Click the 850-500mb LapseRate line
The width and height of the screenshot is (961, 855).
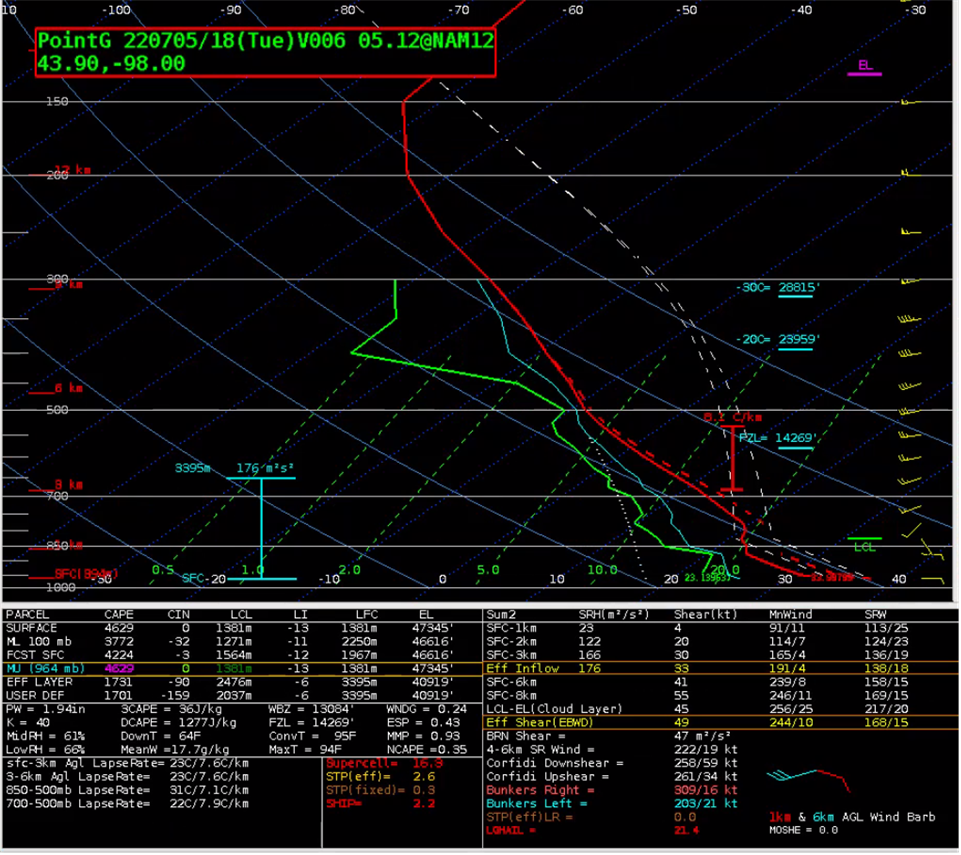pos(127,790)
